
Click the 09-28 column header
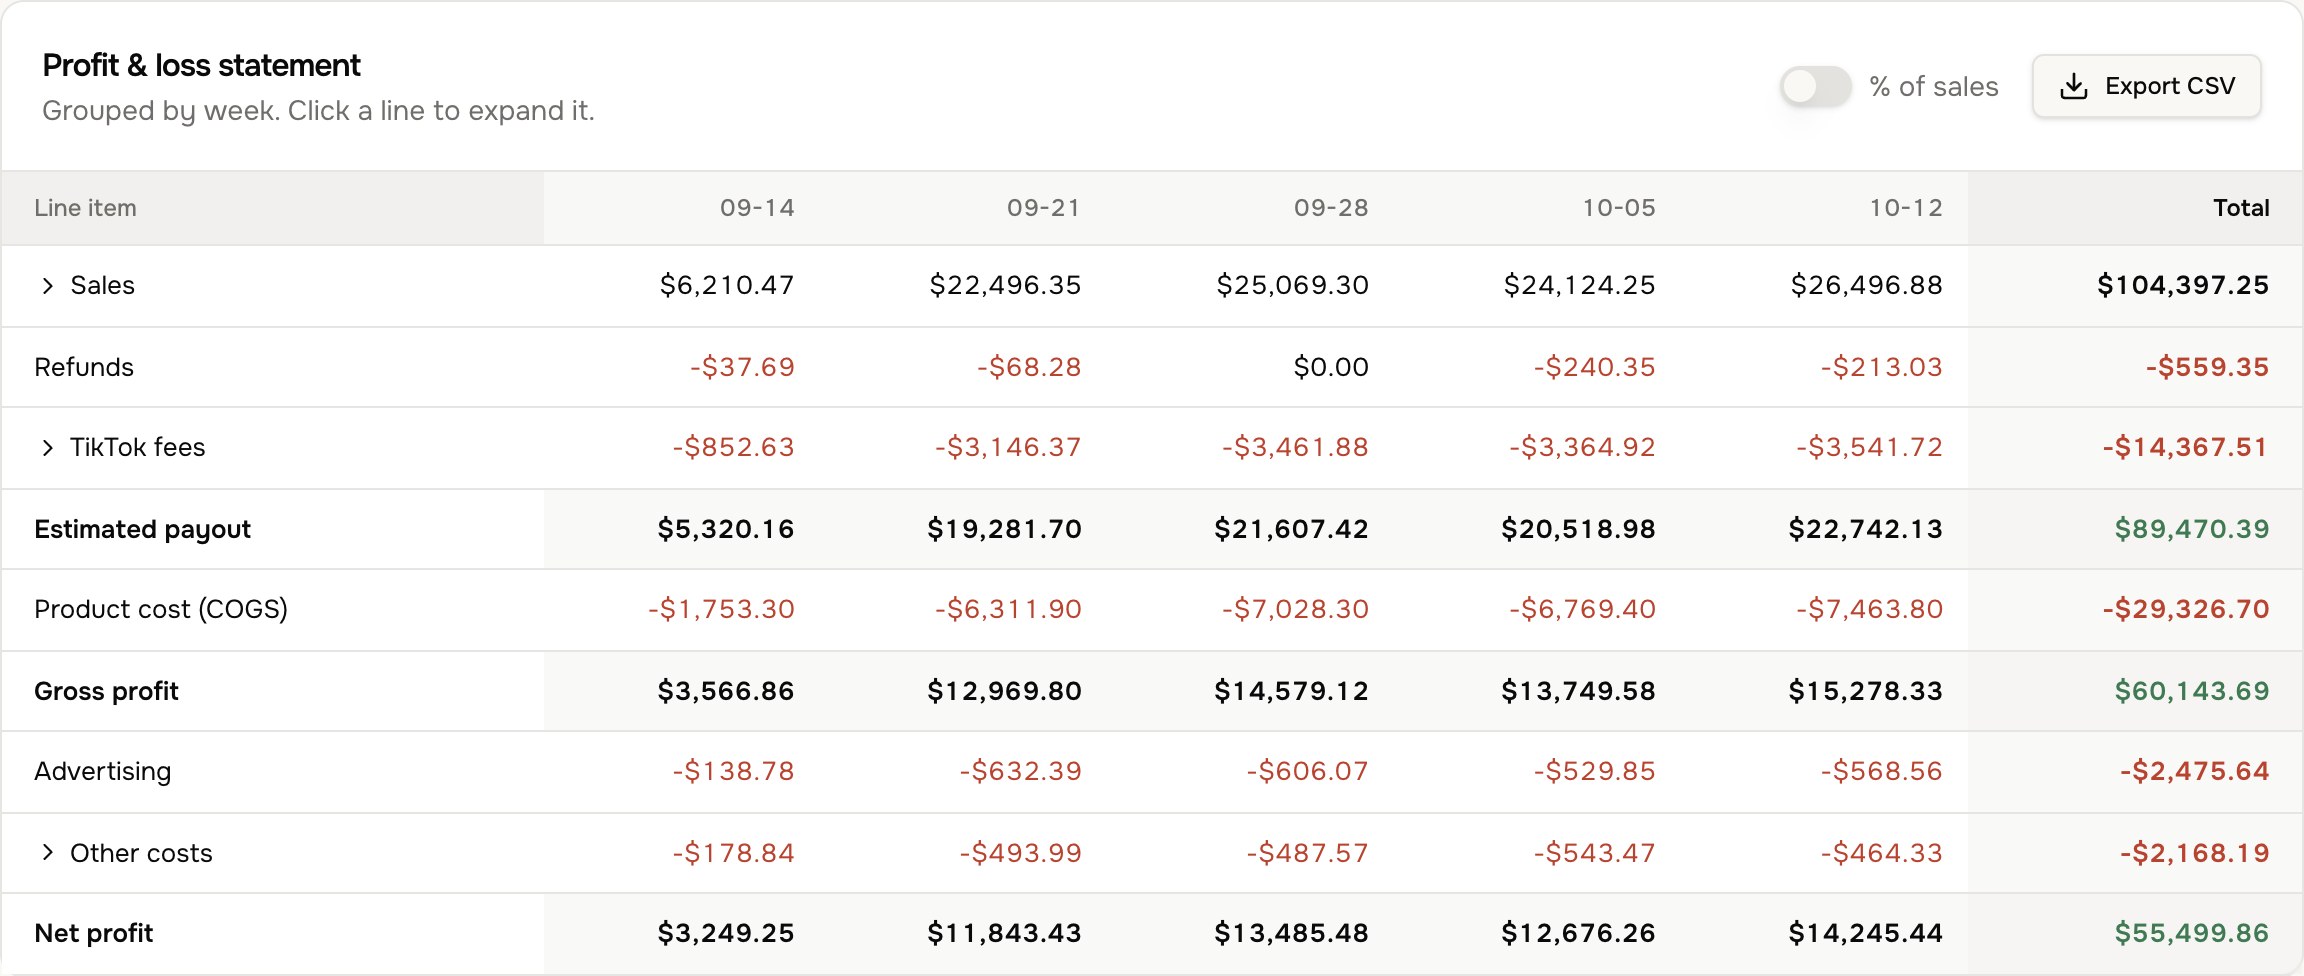[1331, 208]
